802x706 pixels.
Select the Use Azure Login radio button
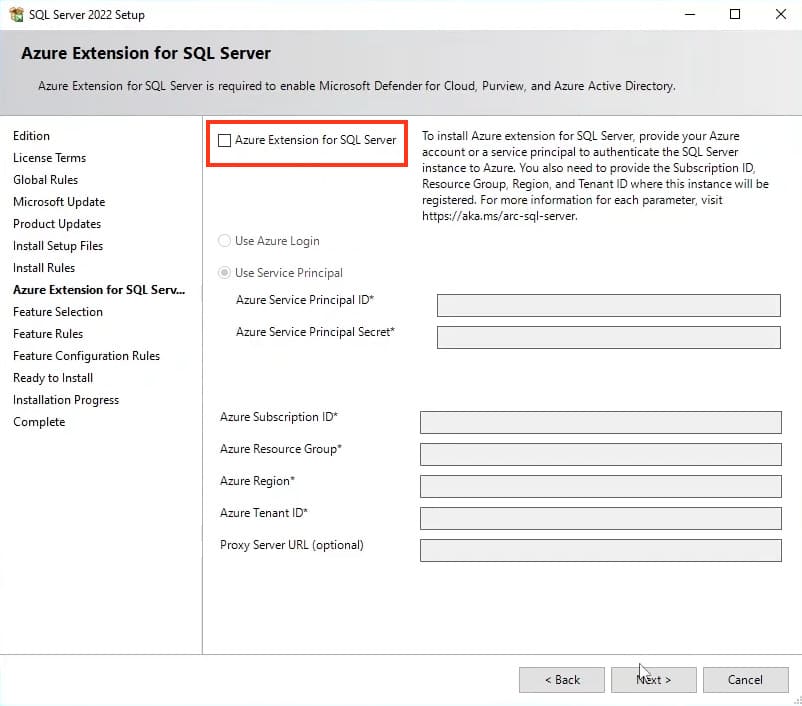pyautogui.click(x=225, y=241)
